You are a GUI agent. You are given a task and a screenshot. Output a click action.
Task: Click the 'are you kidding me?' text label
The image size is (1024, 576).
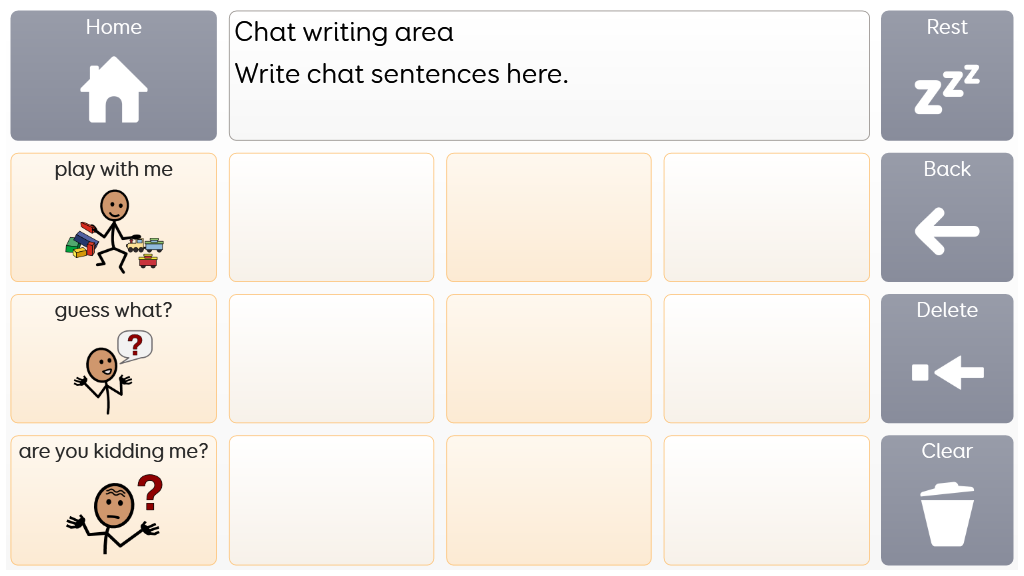pos(114,452)
